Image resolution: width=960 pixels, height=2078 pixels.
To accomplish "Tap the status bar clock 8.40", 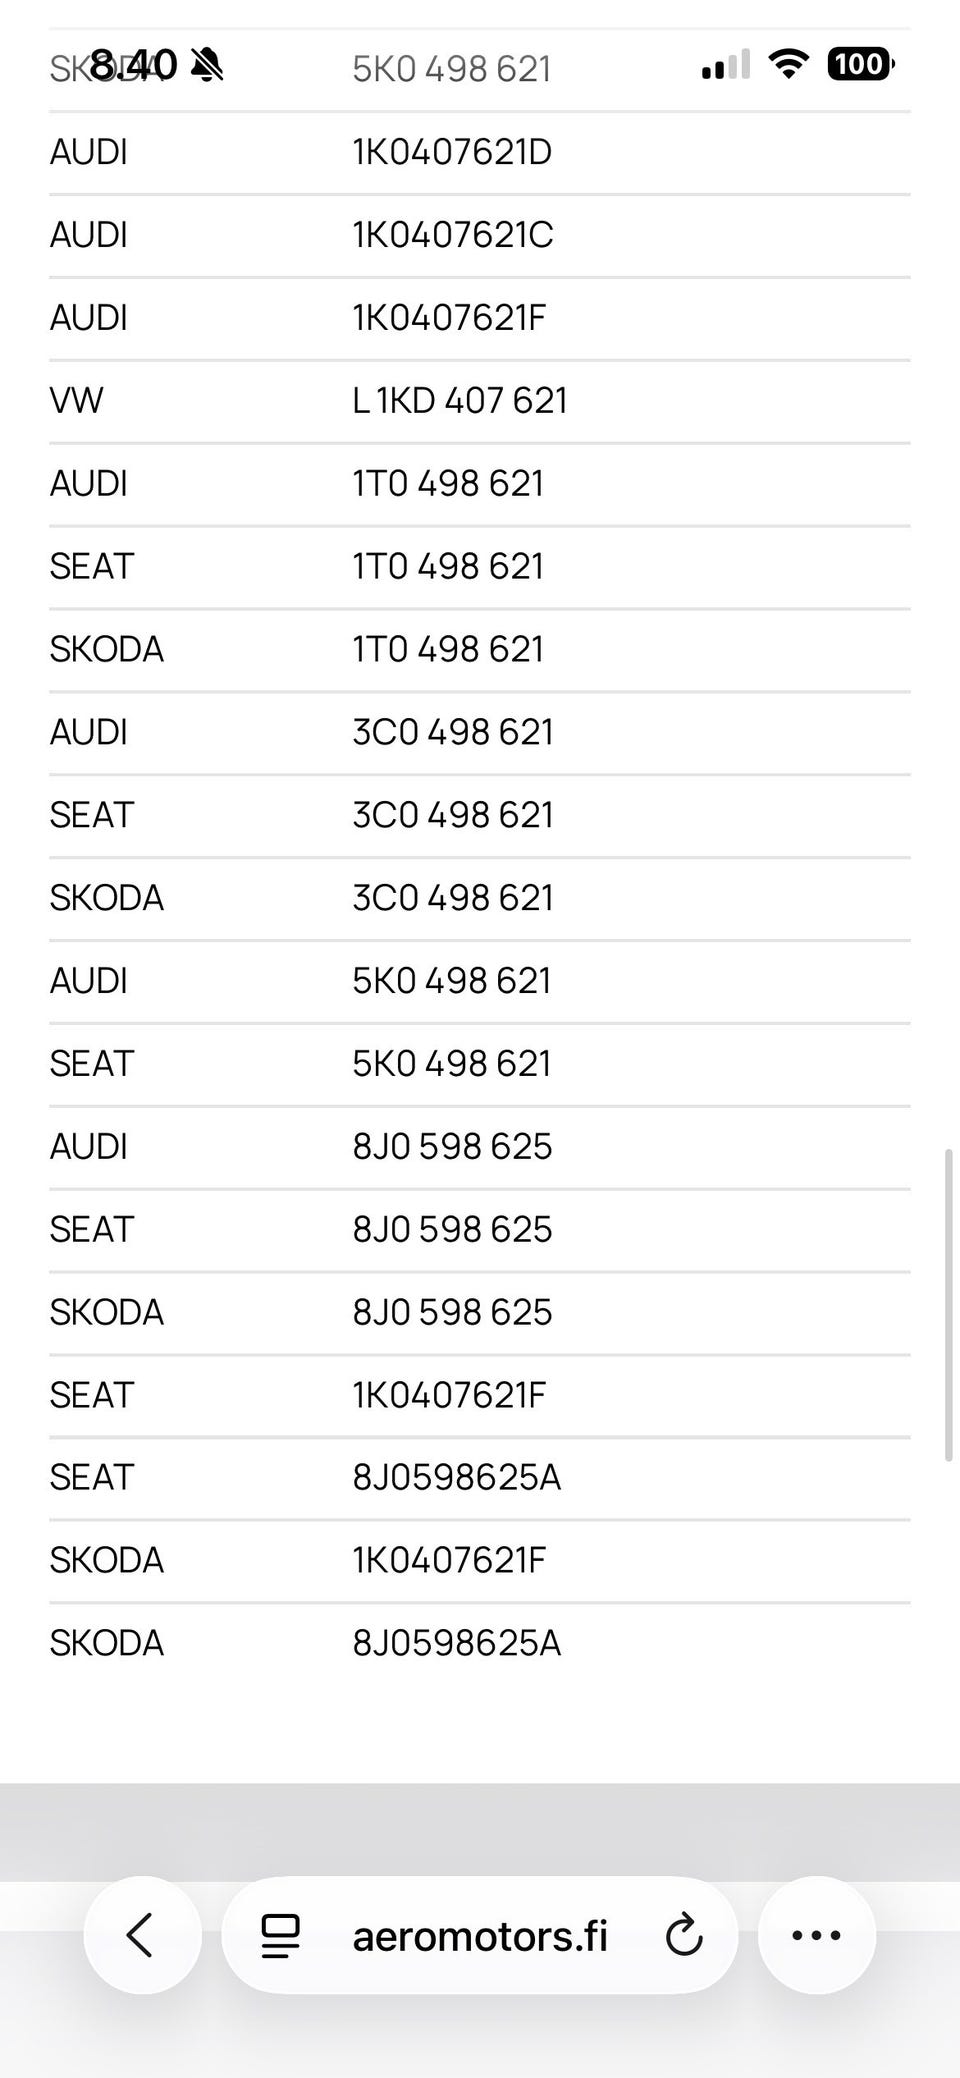I will 134,65.
